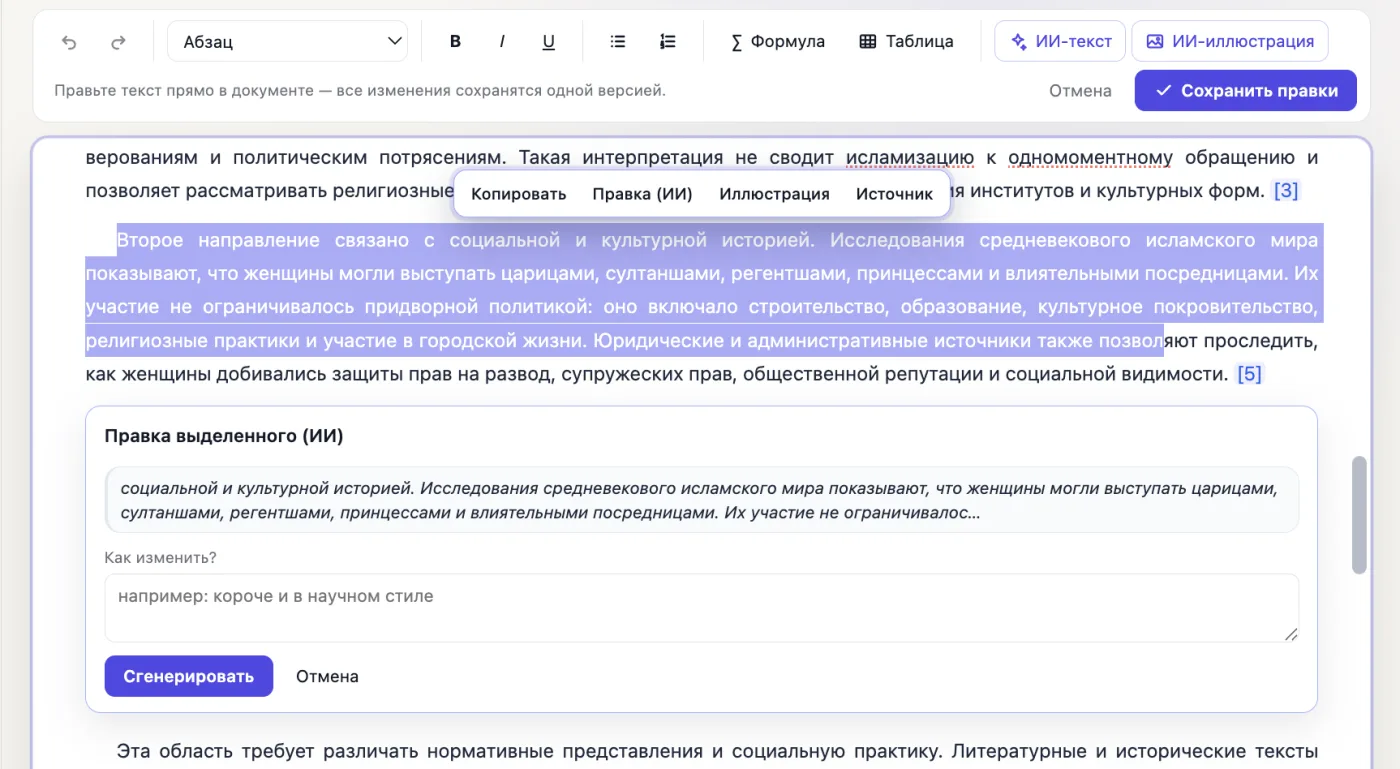Click the Как изменить? label
The height and width of the screenshot is (769, 1400).
(160, 557)
